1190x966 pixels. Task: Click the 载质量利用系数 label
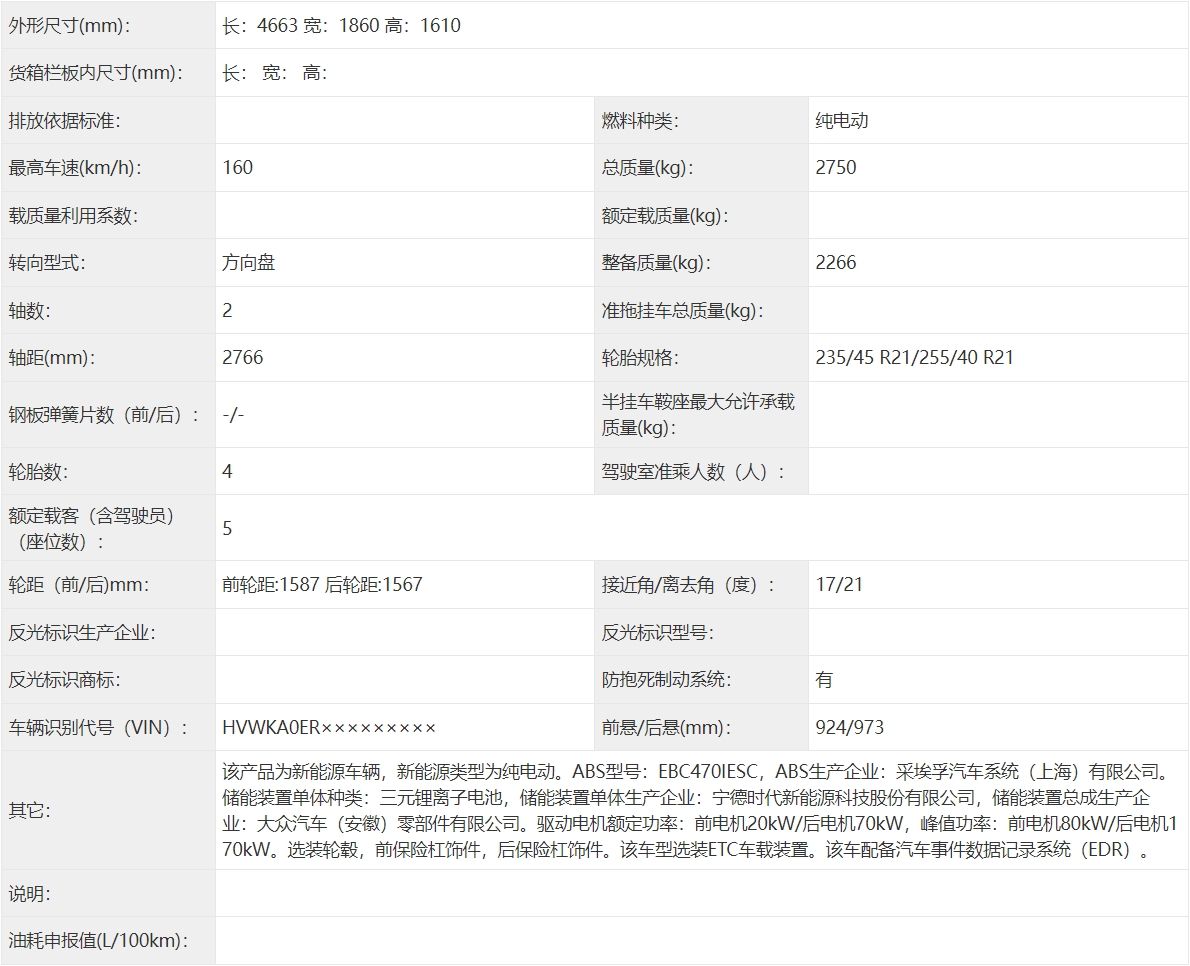[x=73, y=216]
